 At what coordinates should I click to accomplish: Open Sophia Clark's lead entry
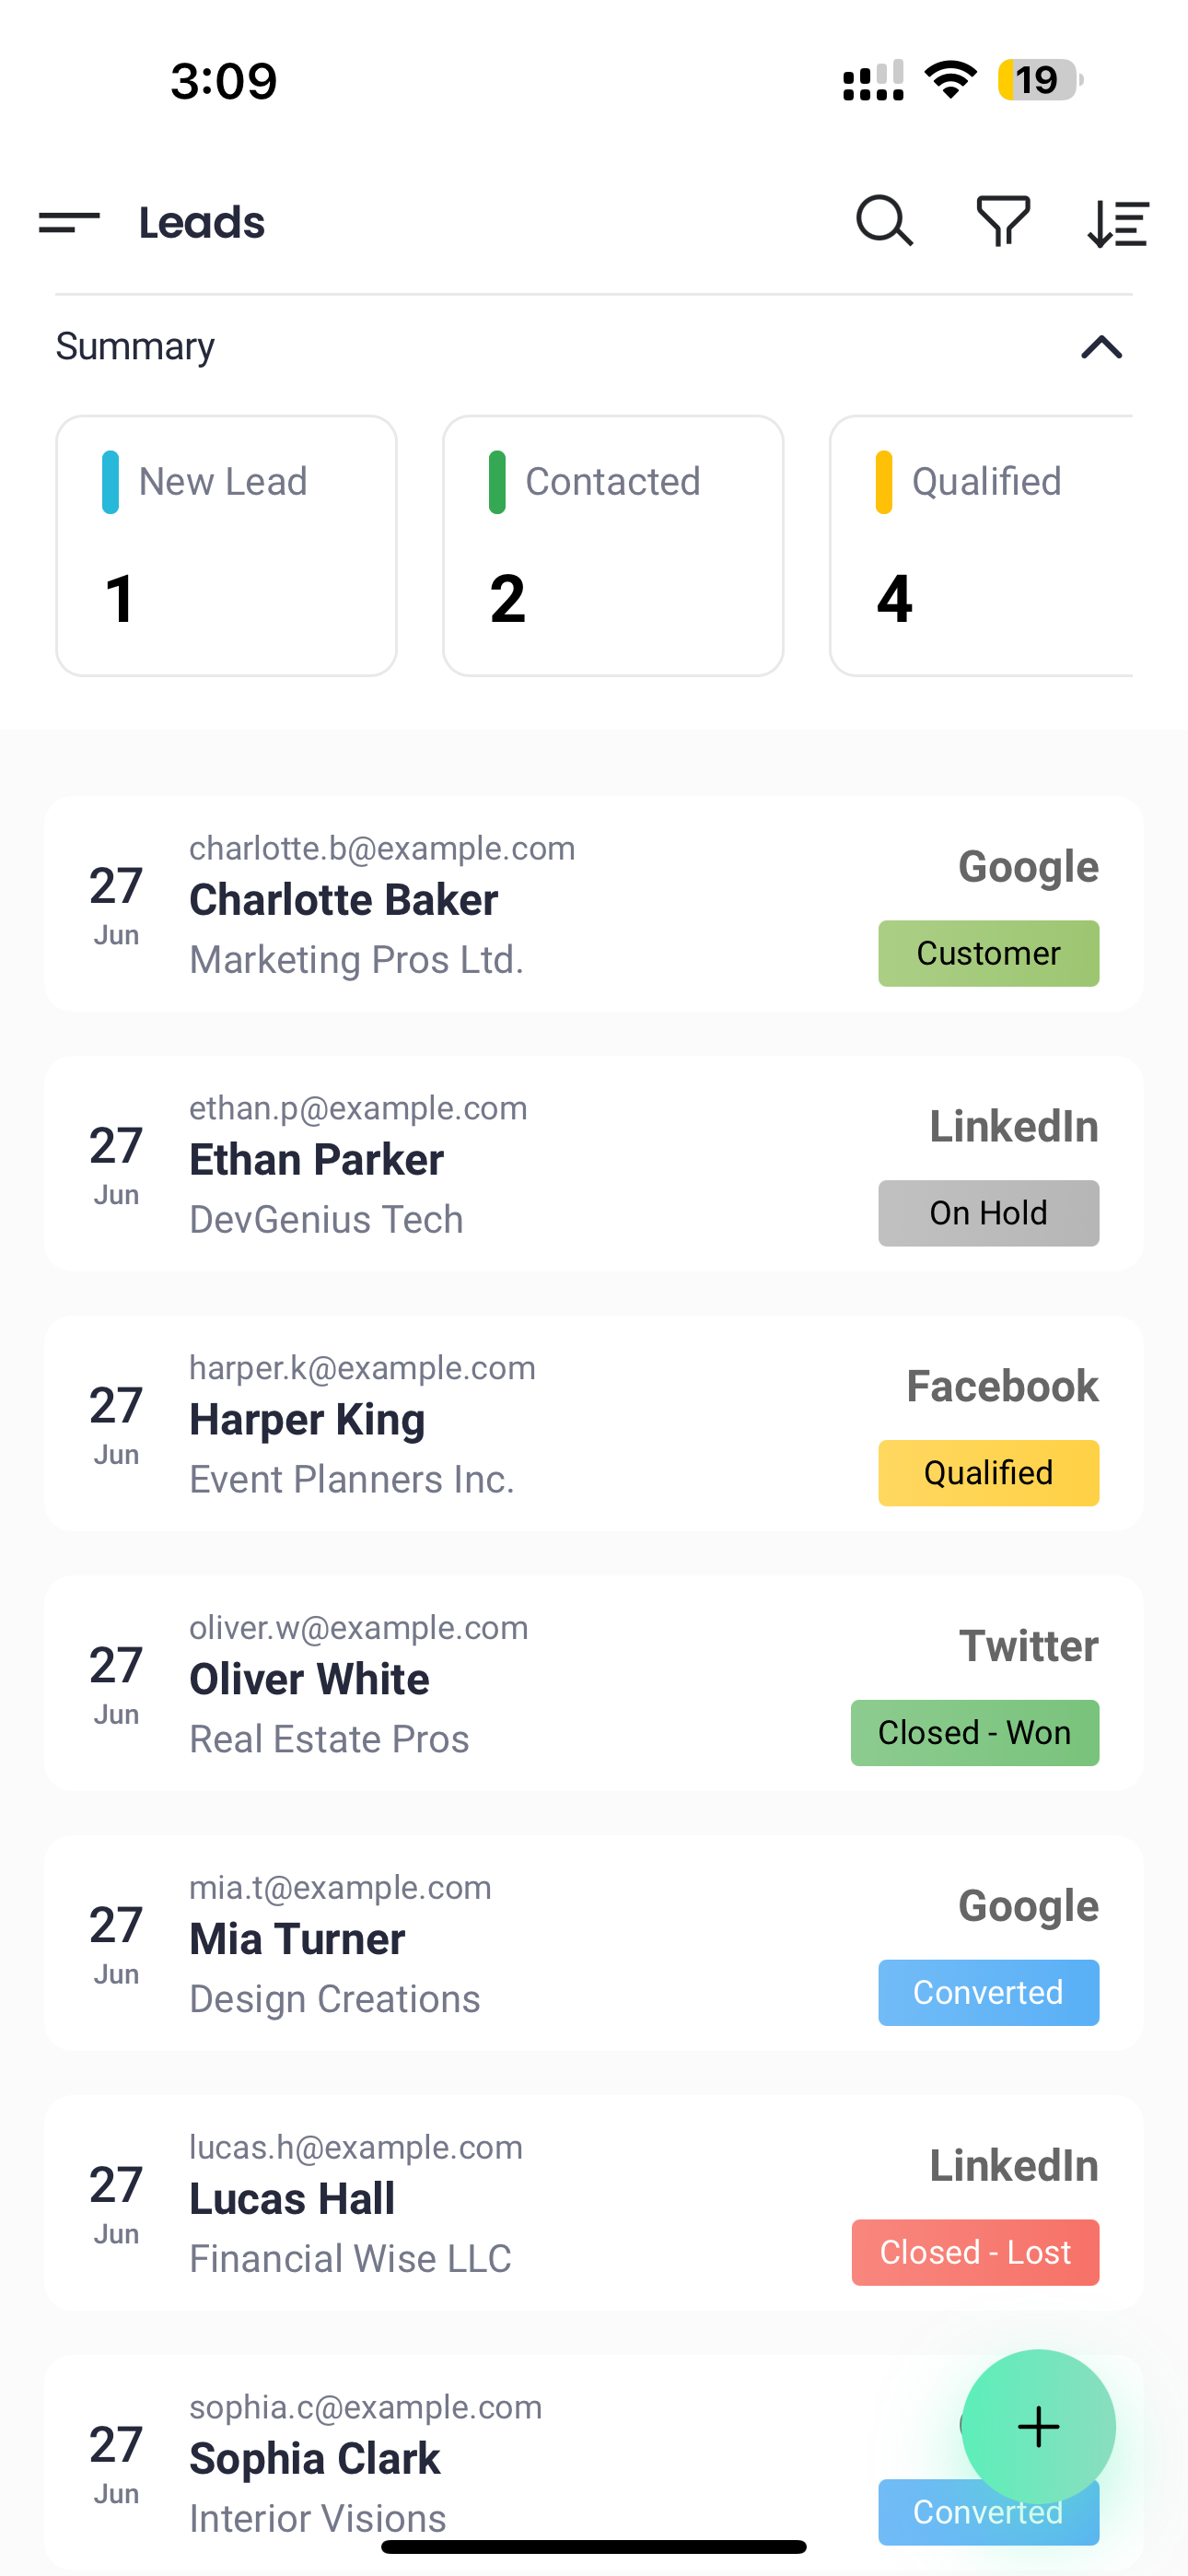pos(450,2460)
